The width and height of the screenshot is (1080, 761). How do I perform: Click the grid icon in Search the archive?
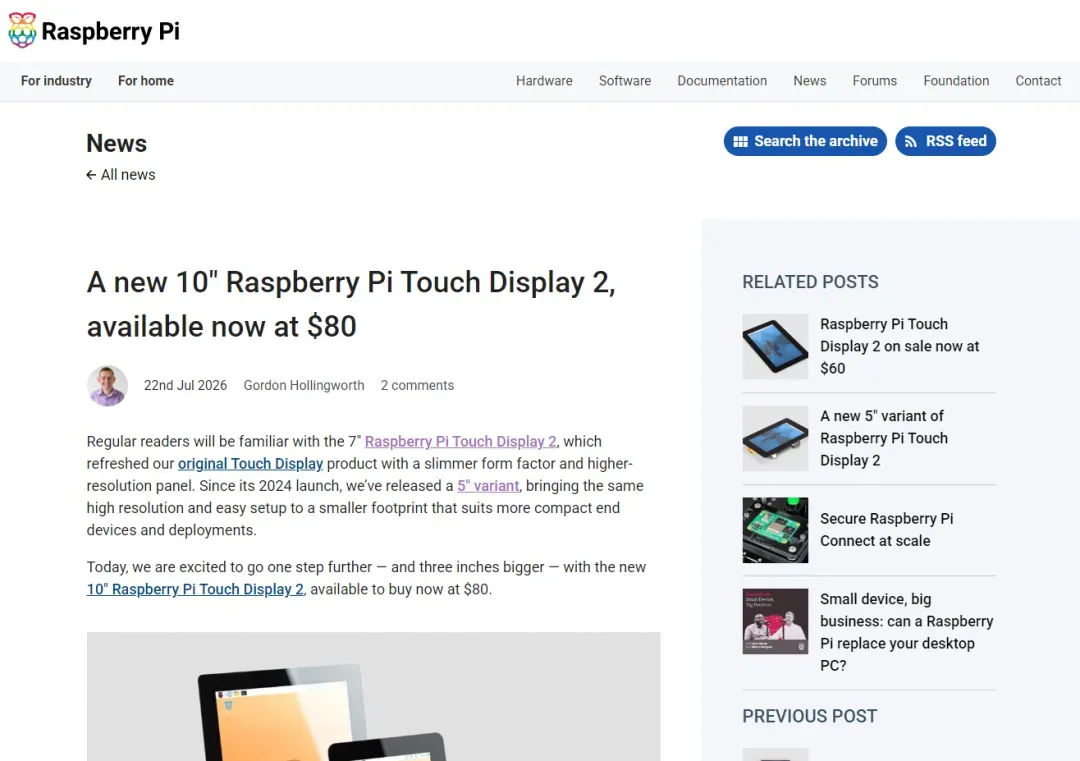coord(740,141)
